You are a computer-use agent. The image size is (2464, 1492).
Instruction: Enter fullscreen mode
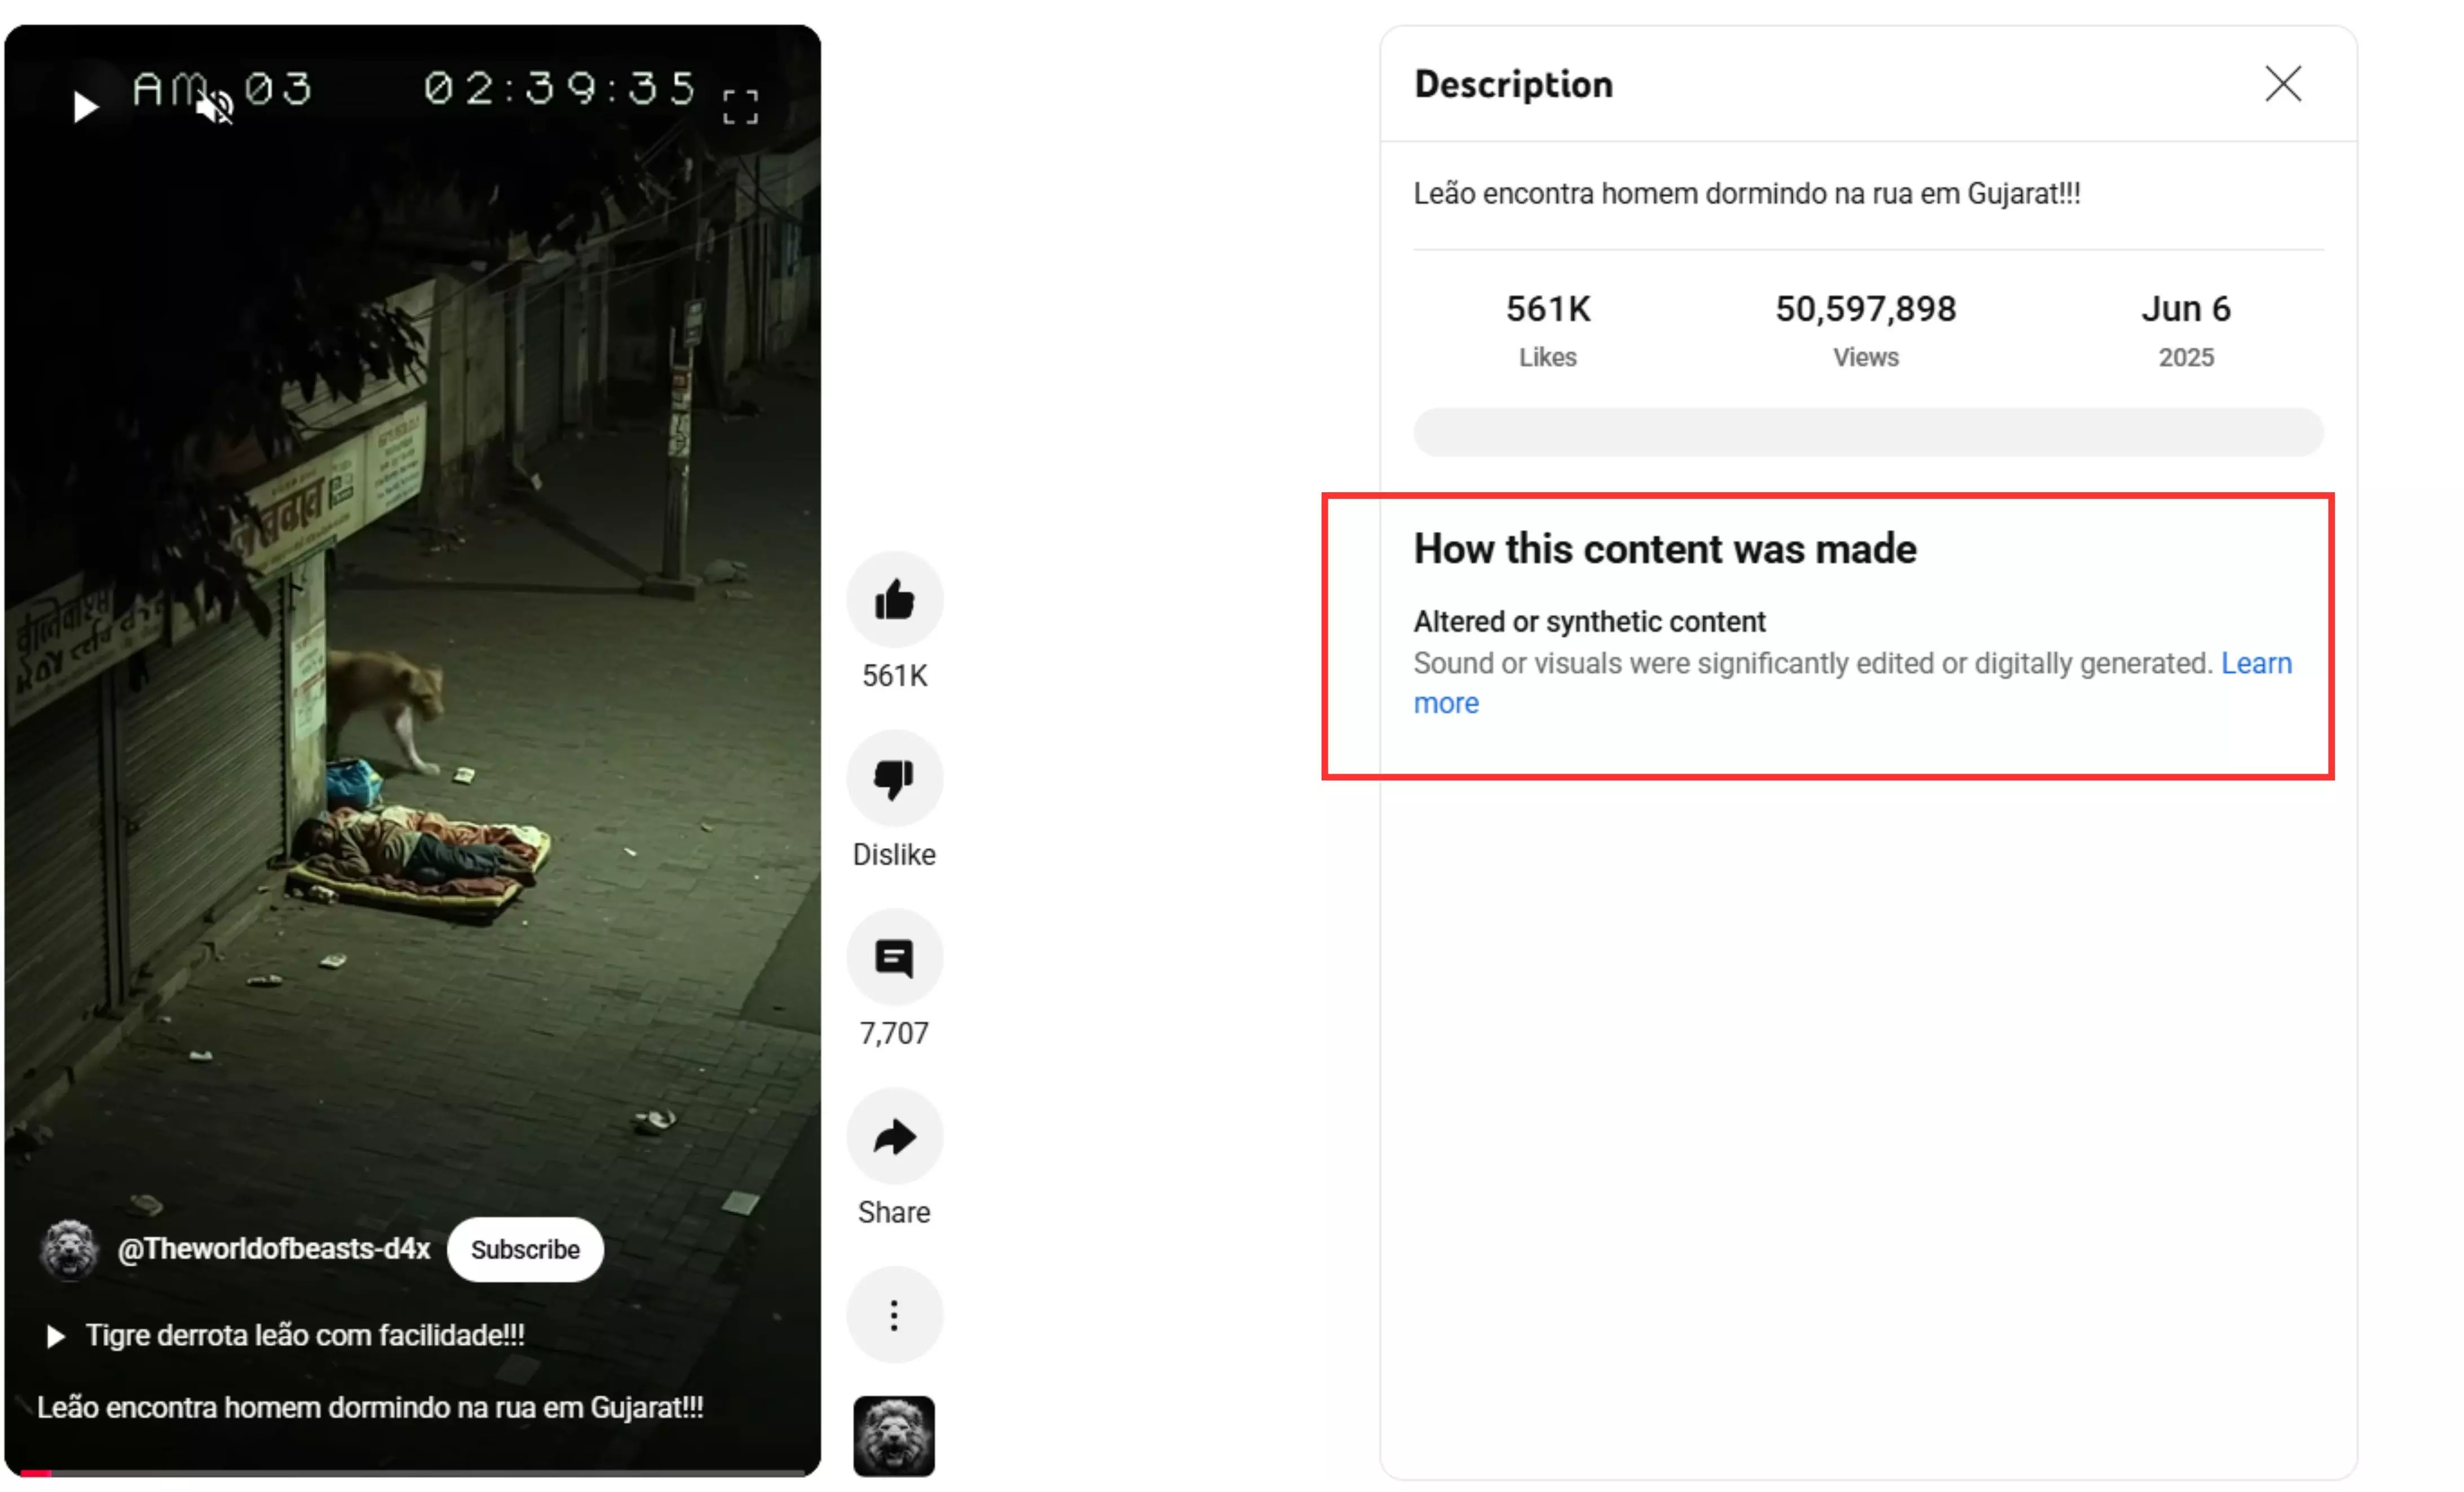tap(740, 106)
